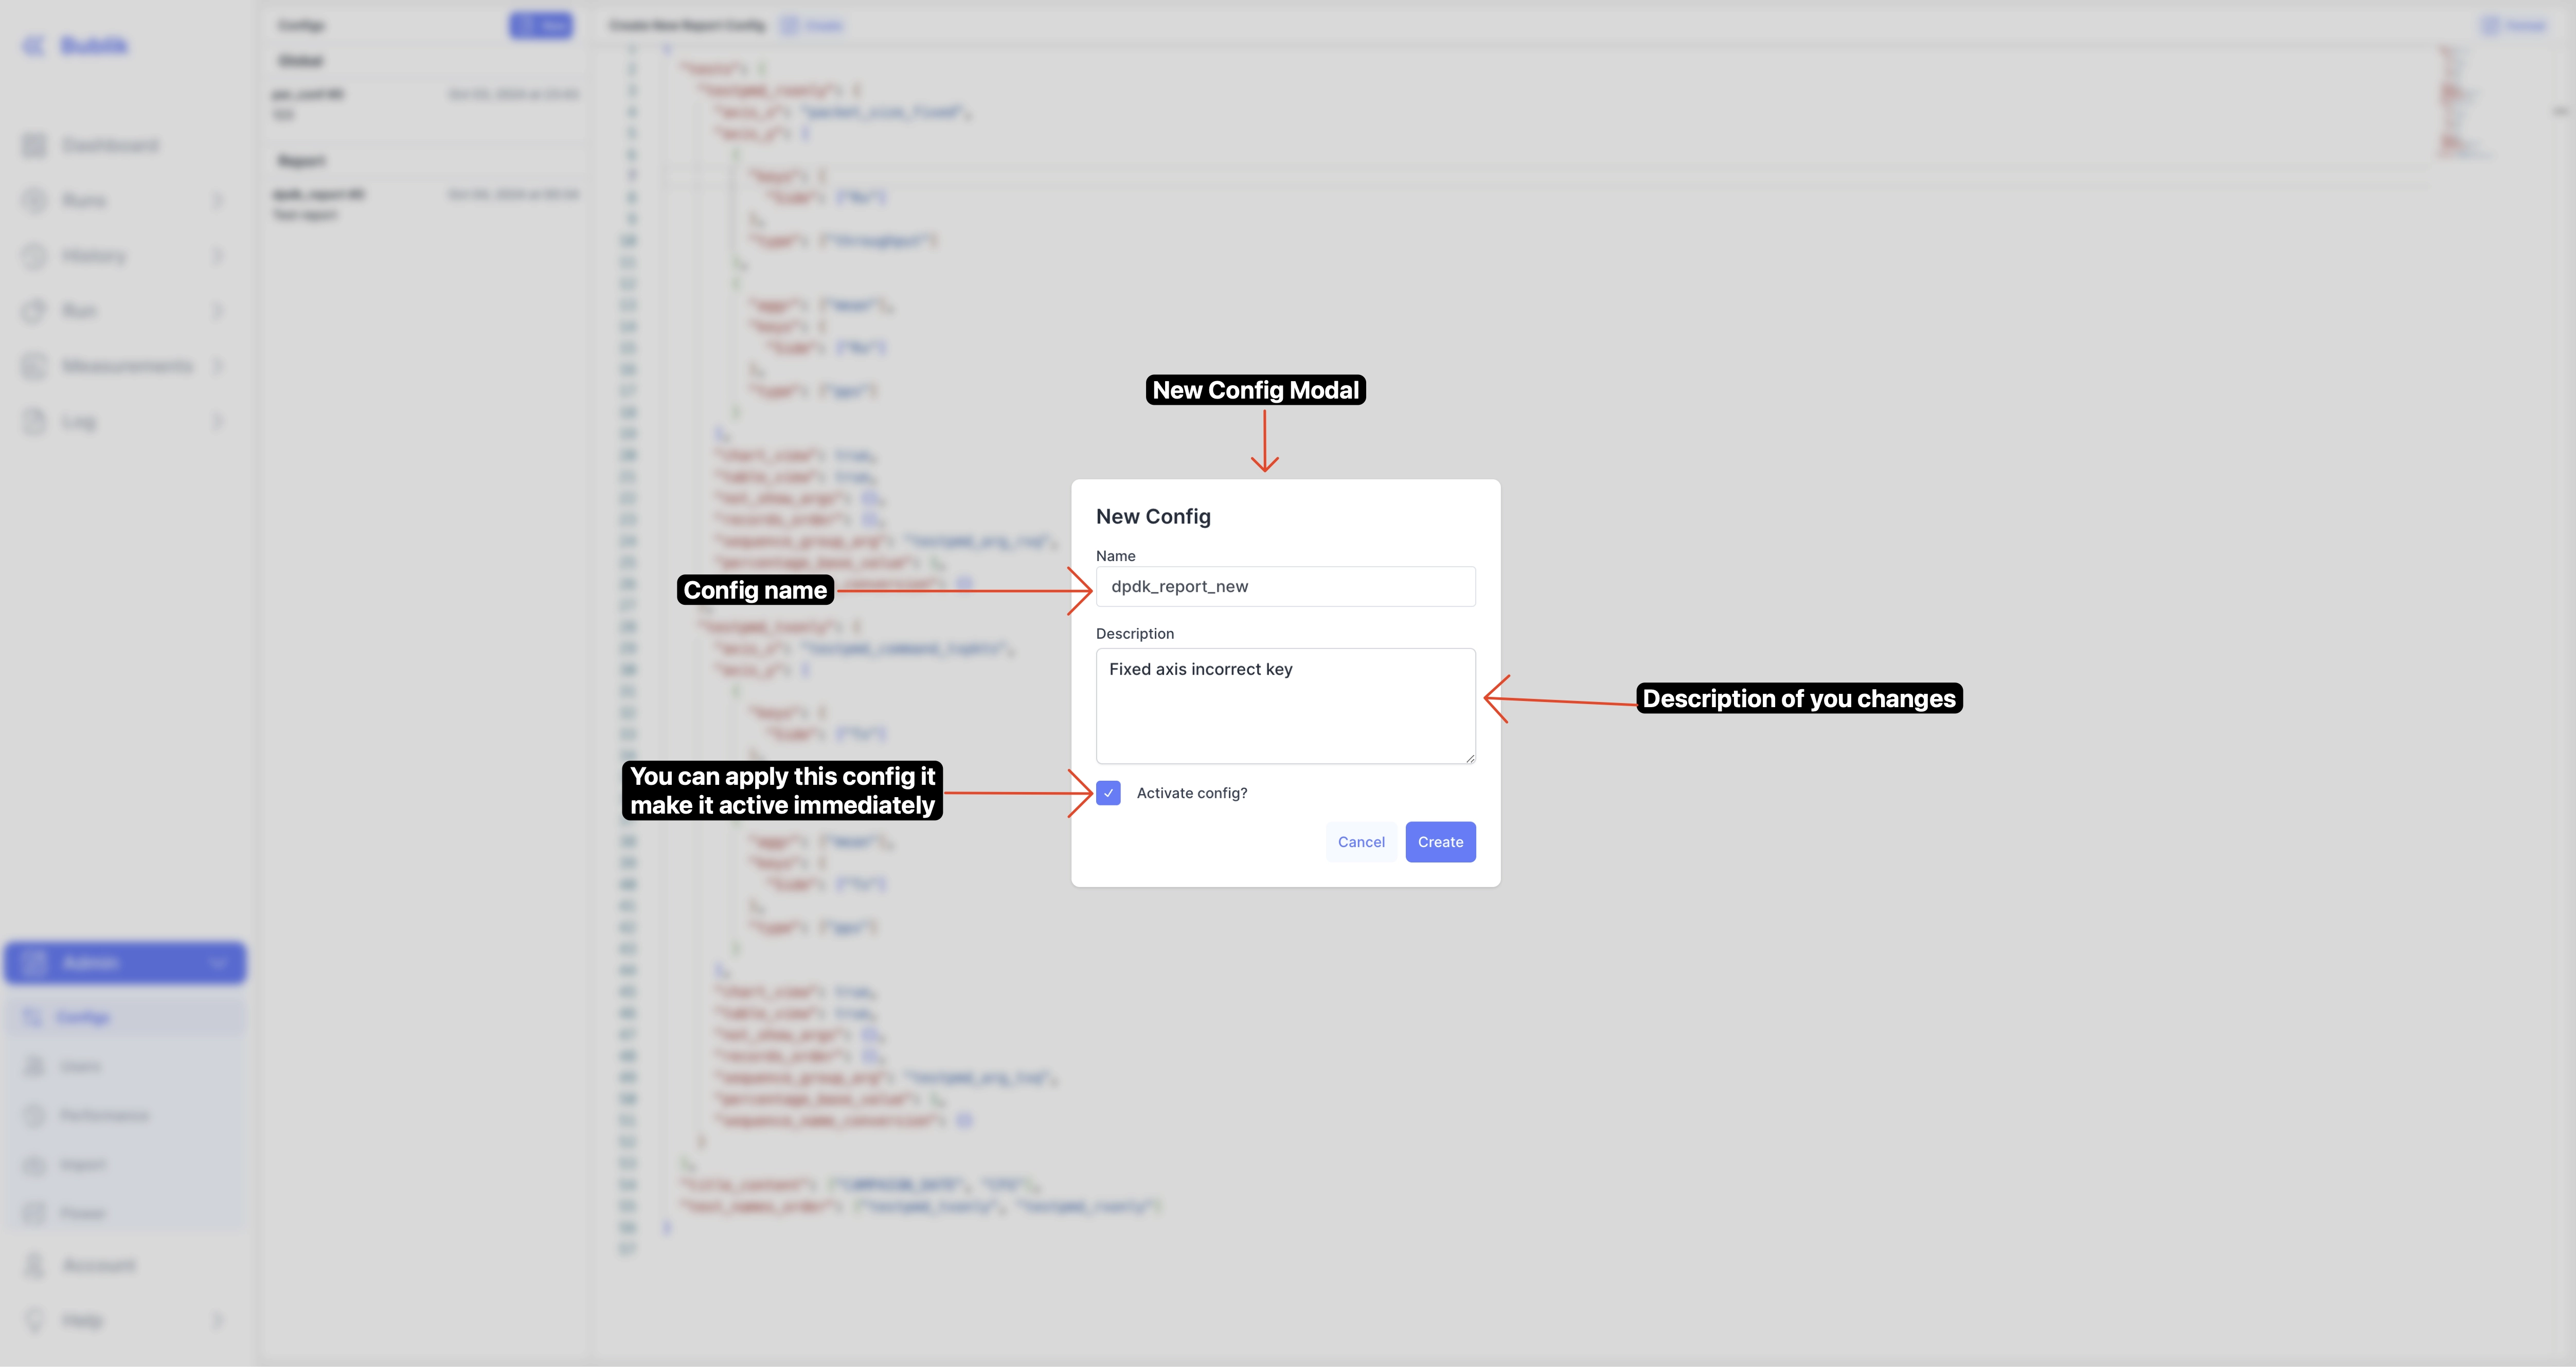Click the Measurements sidebar icon

33,366
